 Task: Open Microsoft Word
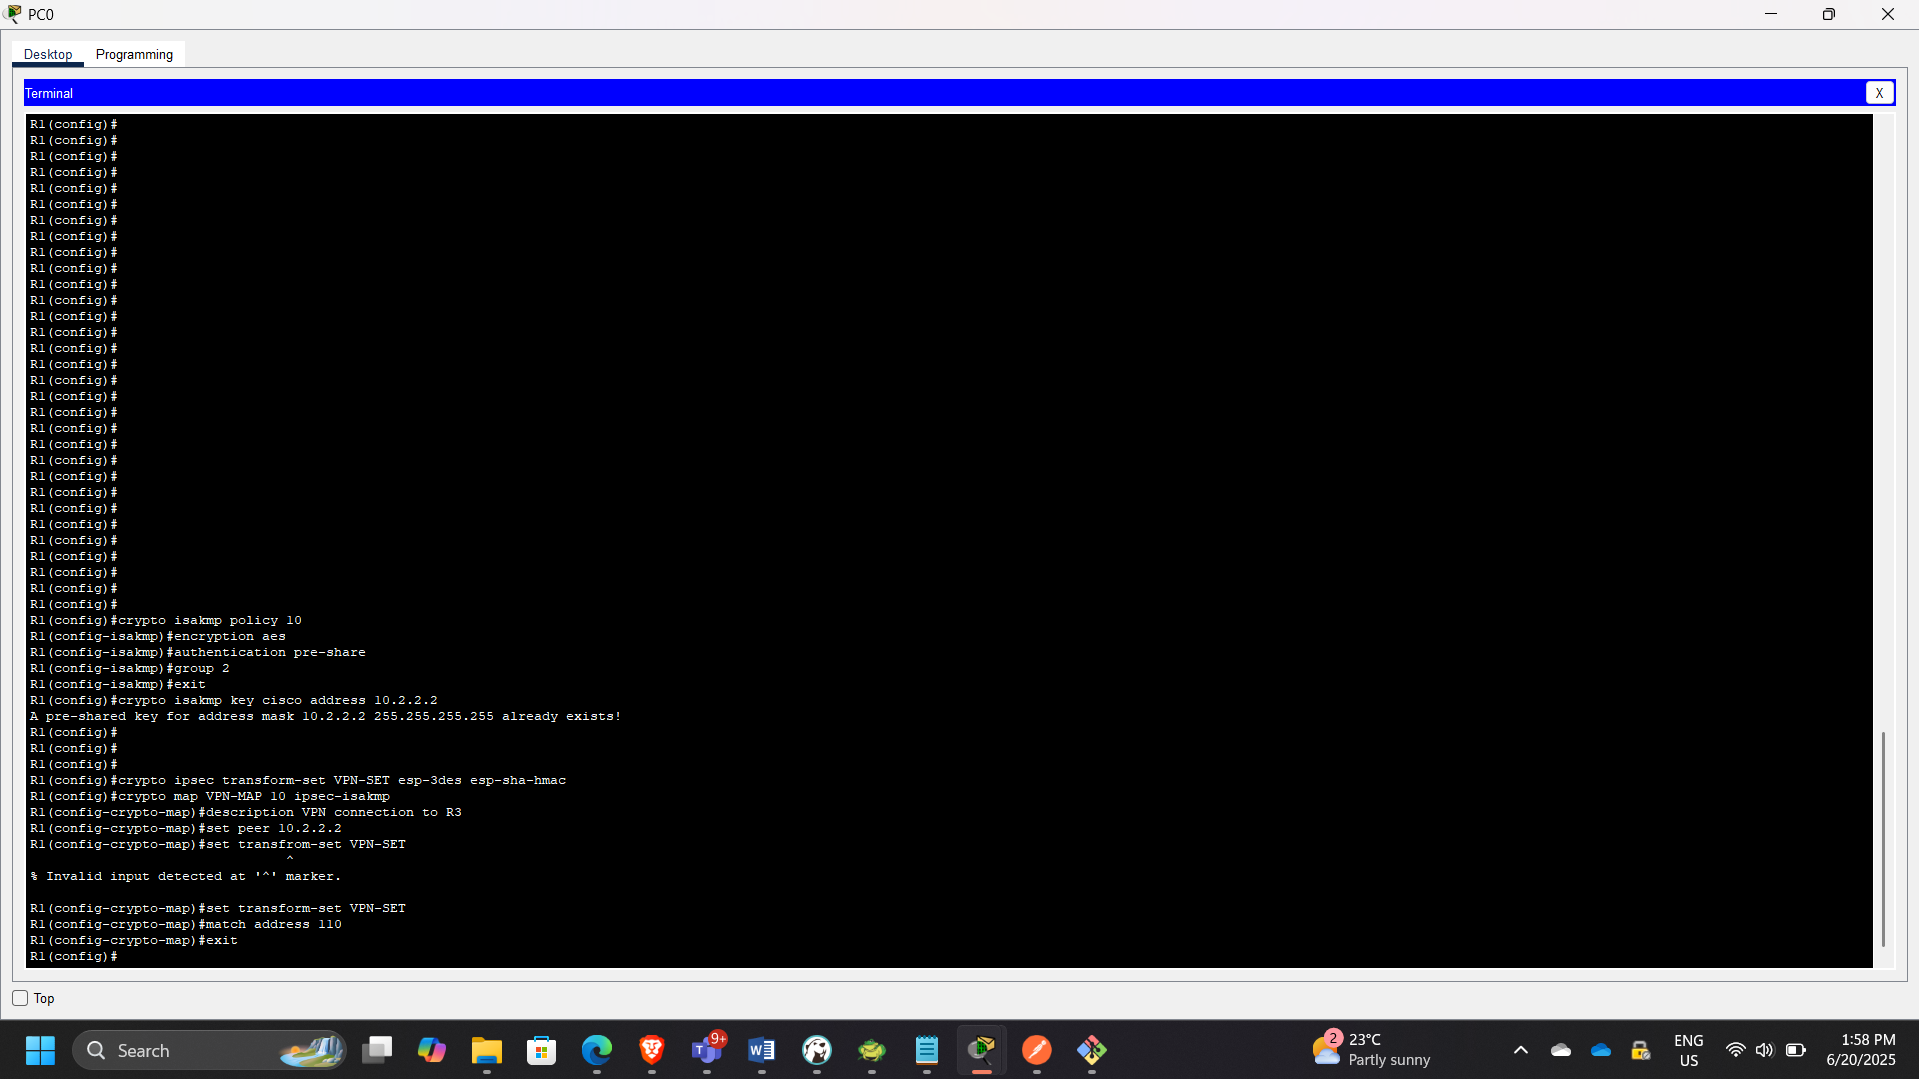762,1050
